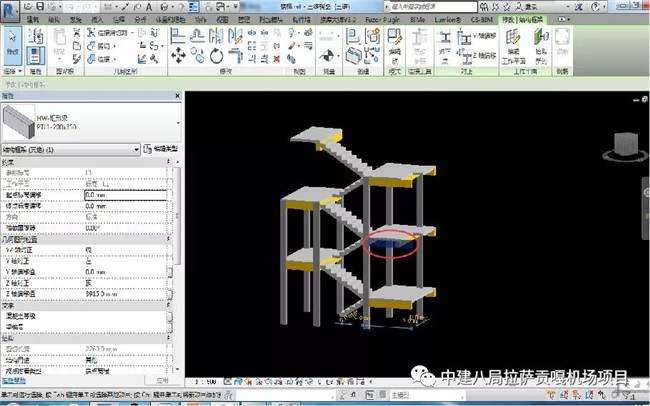Switch to the Insert ribbon tab
650x406 pixels.
[97, 19]
